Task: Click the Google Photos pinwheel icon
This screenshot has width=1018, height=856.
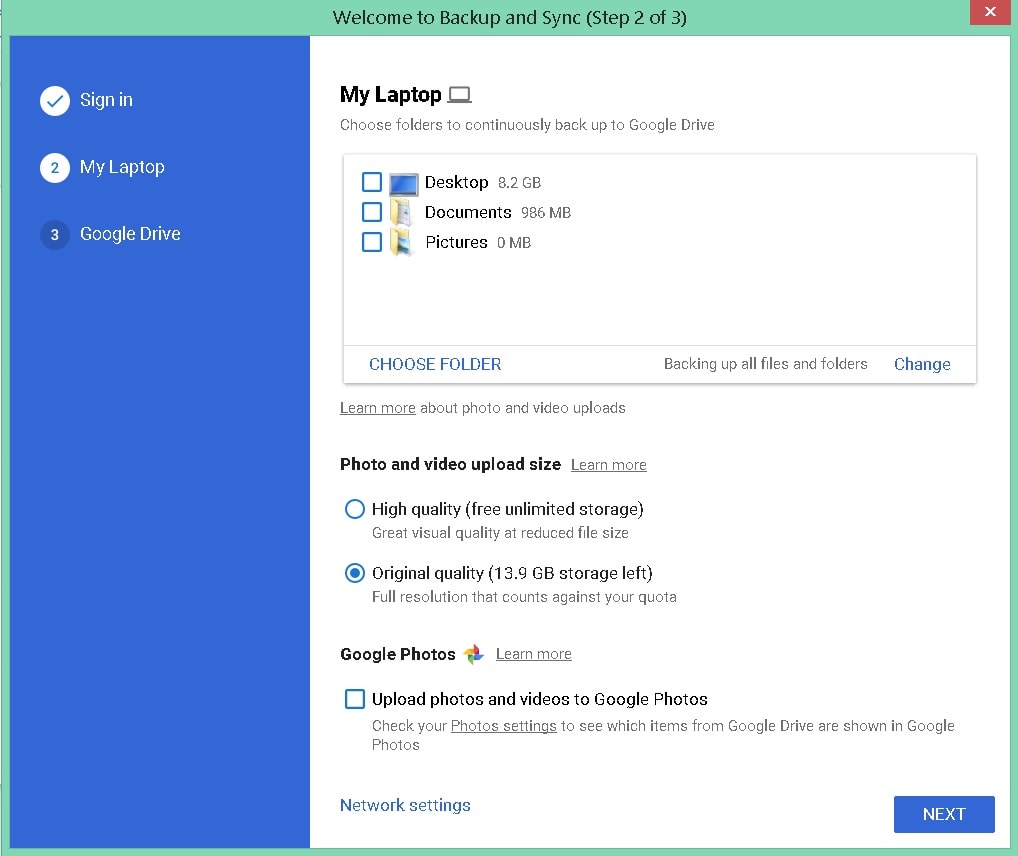Action: click(474, 654)
